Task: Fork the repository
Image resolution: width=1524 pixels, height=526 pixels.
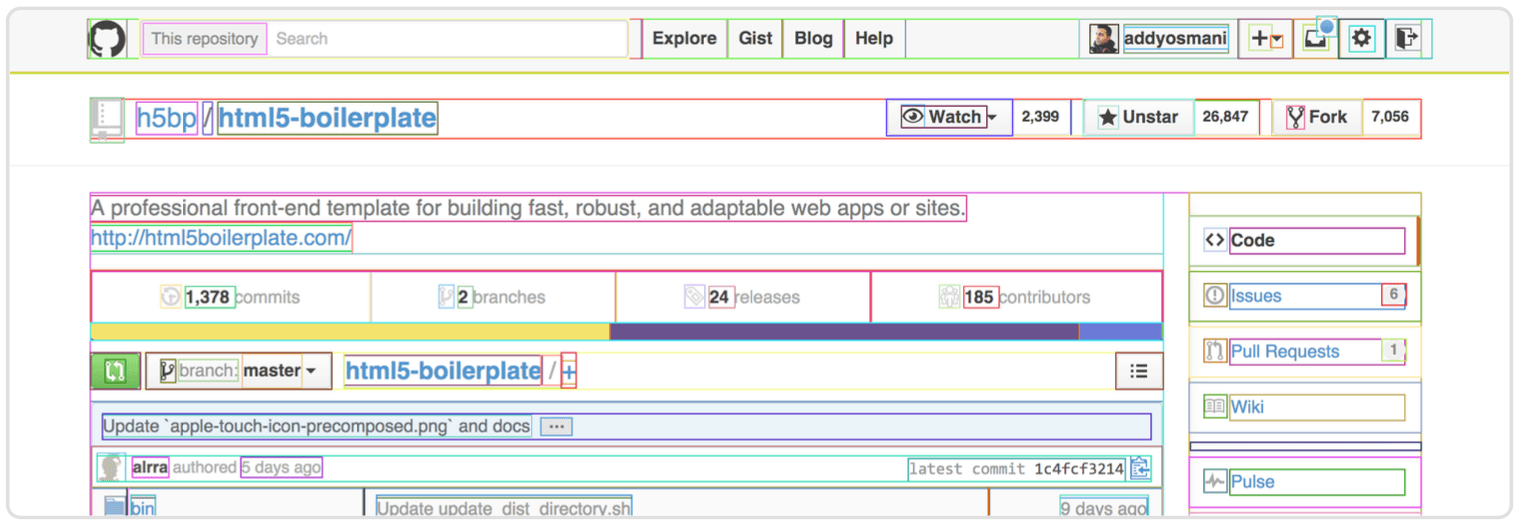Action: point(1317,117)
